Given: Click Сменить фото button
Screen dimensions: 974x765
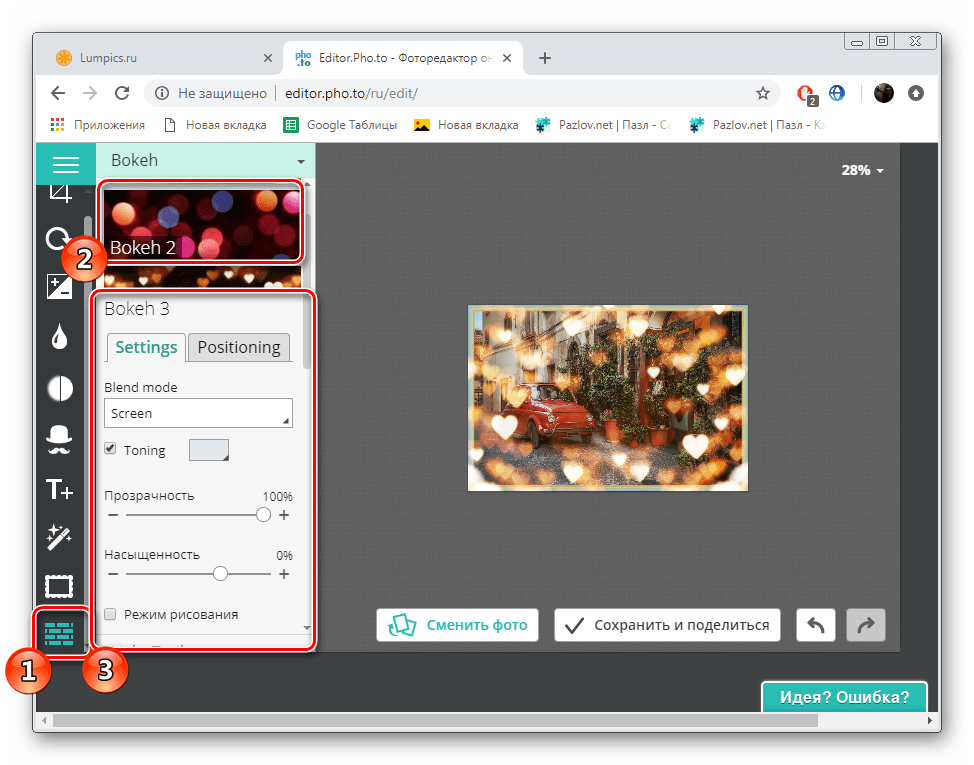Looking at the screenshot, I should pos(457,625).
